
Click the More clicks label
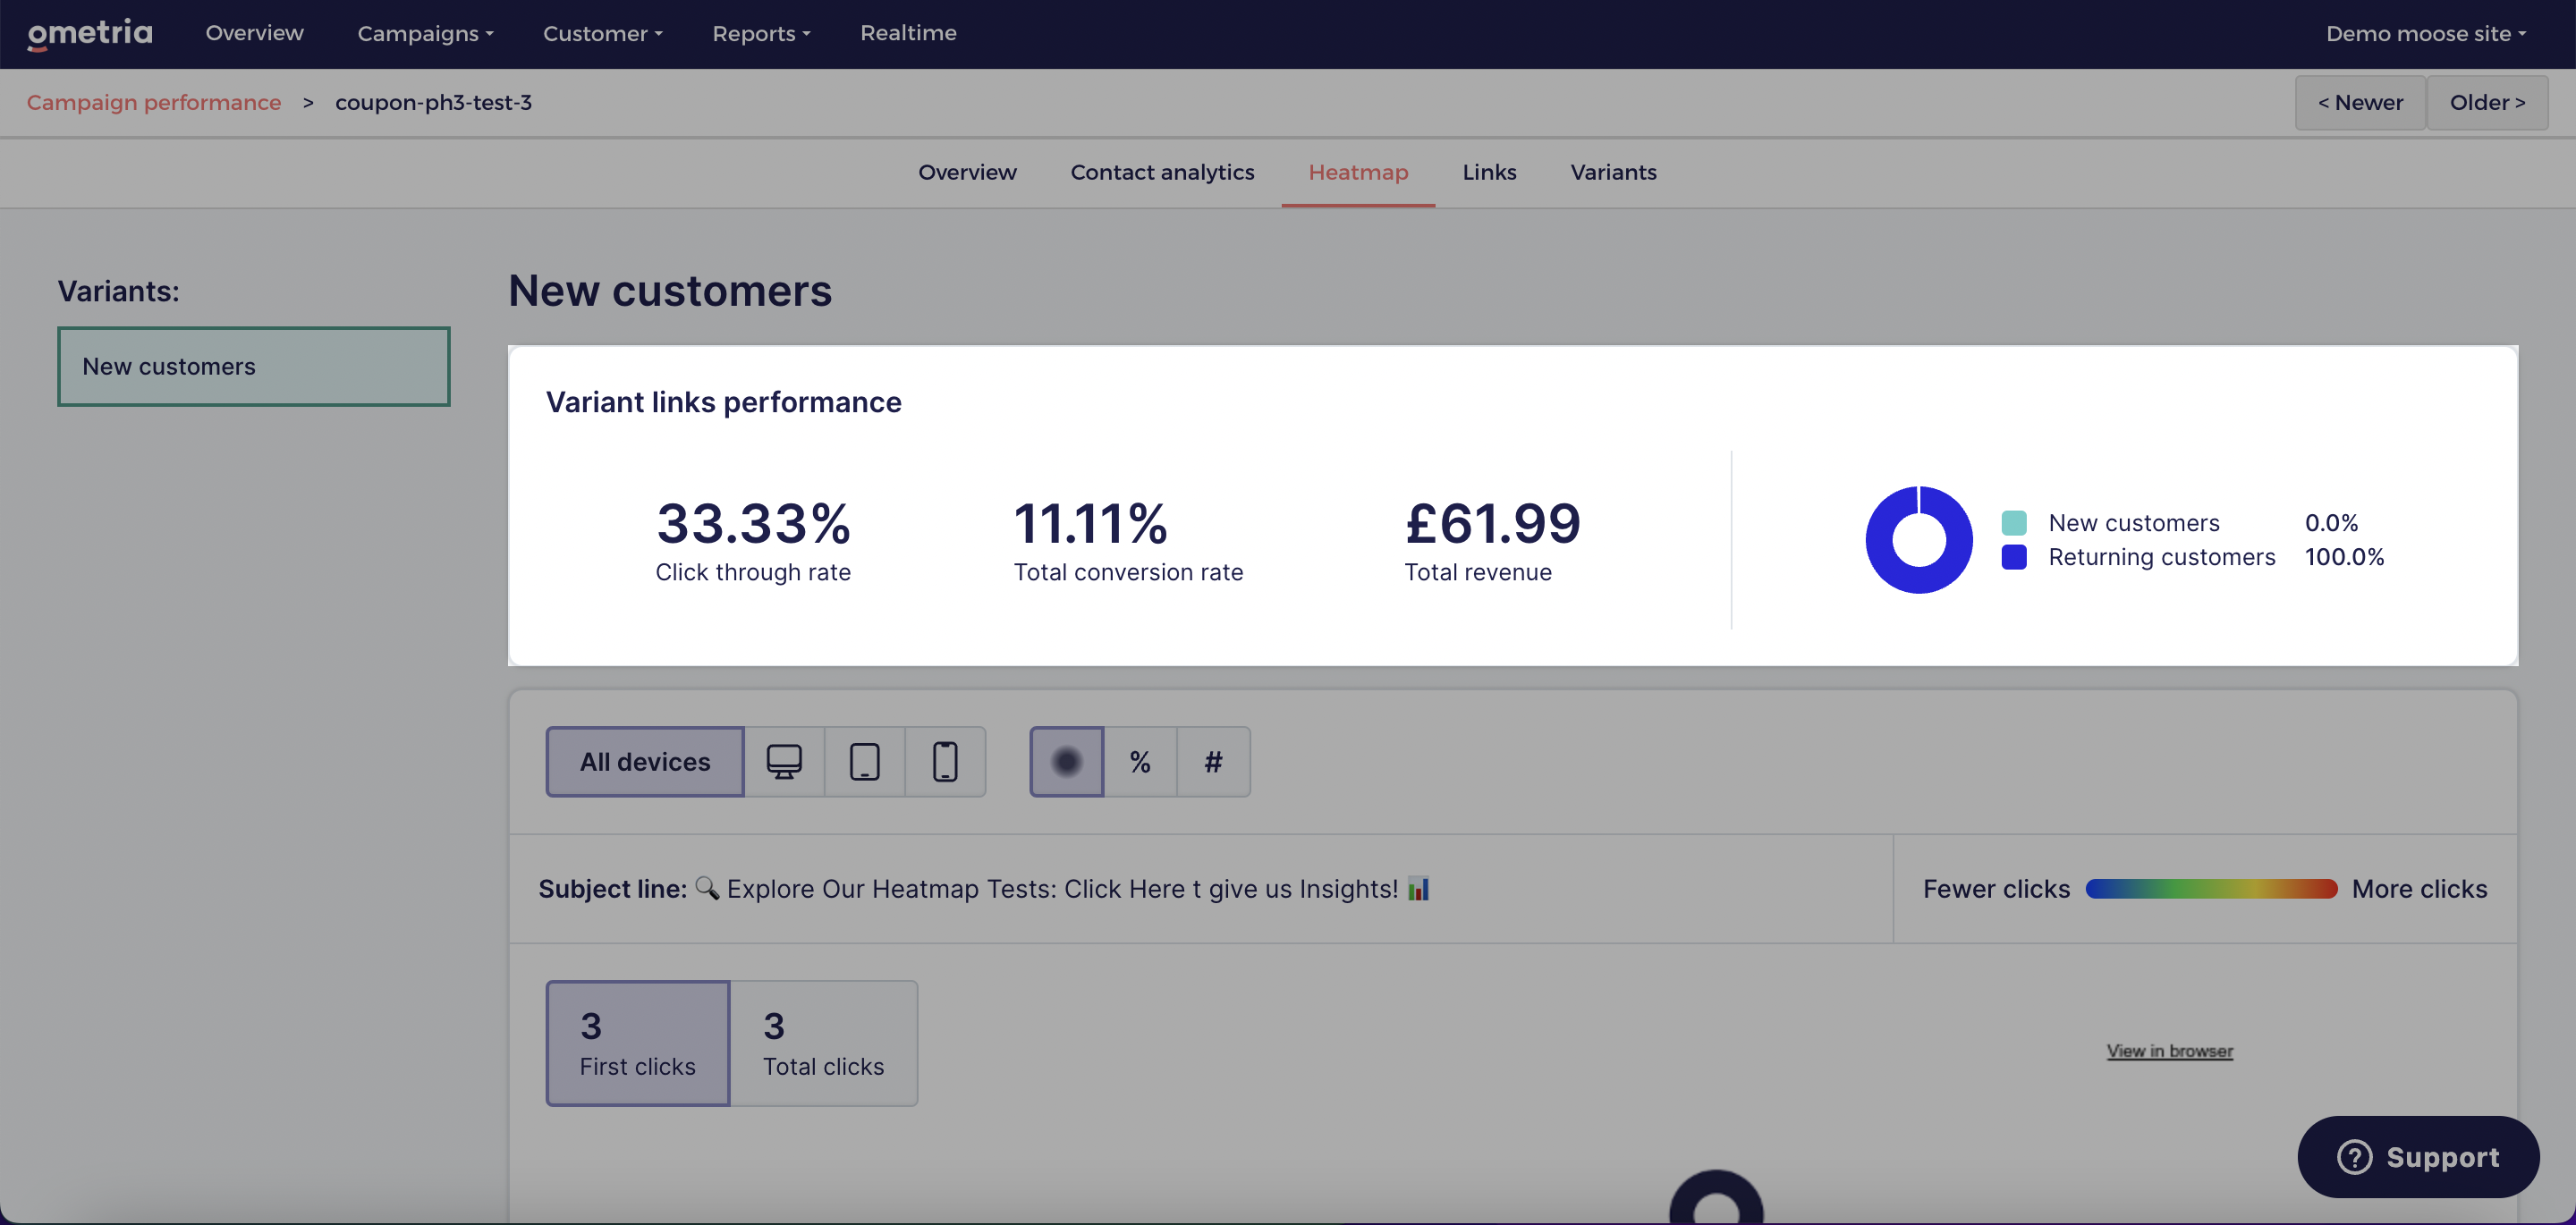[2419, 888]
